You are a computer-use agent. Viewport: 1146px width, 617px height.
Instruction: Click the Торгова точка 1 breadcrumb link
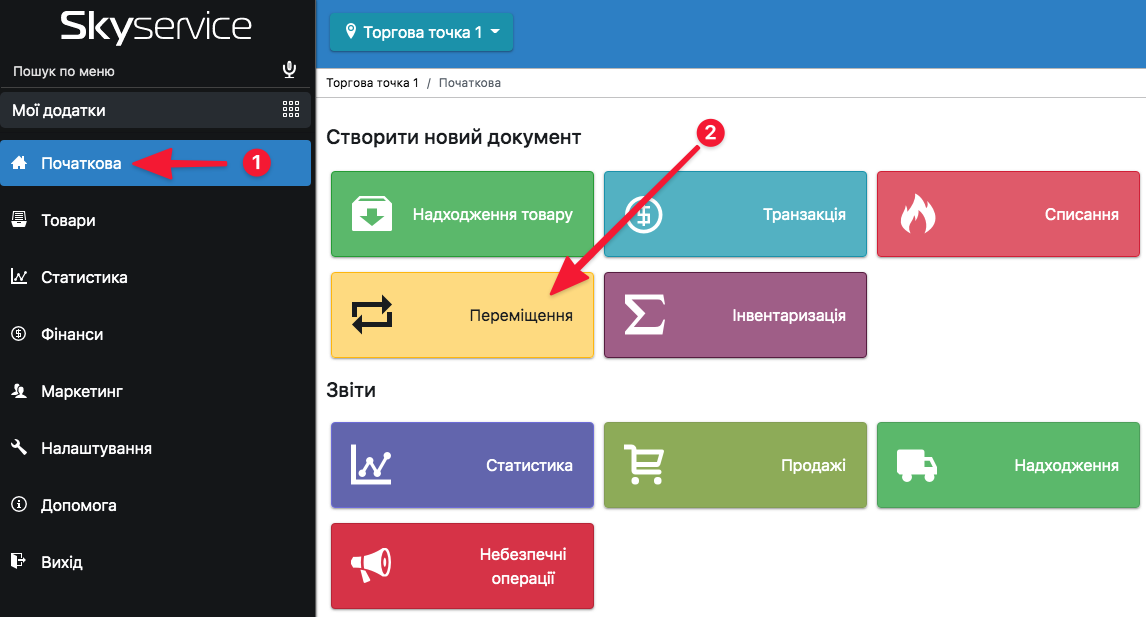[372, 83]
